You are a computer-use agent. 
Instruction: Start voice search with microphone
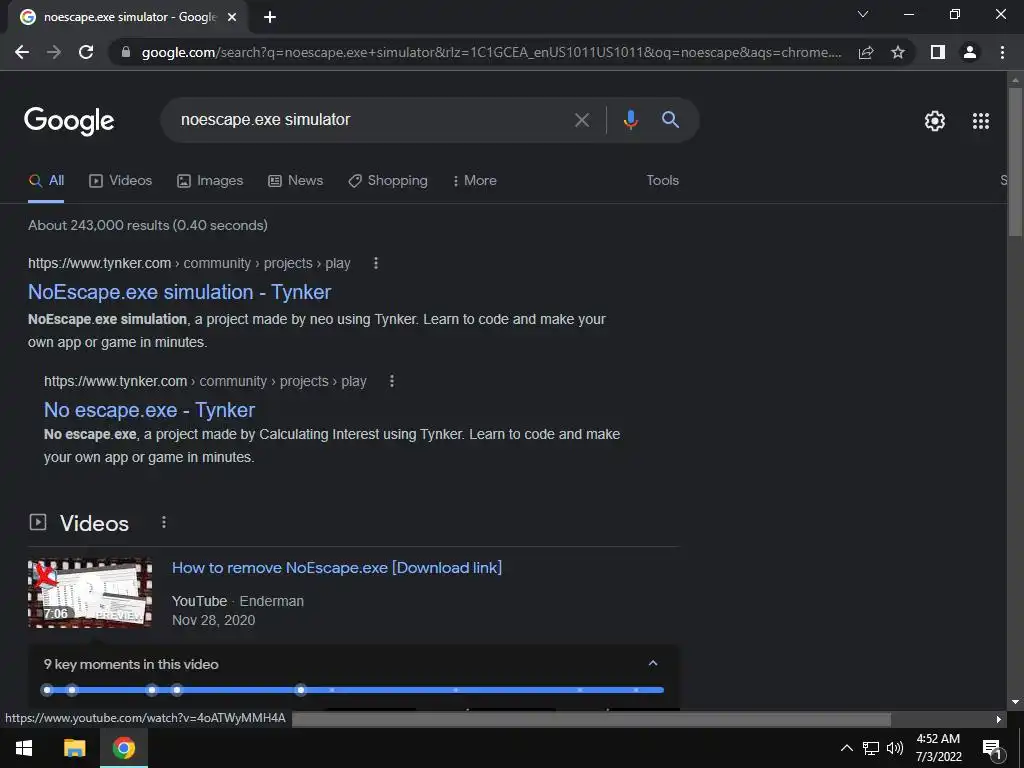point(630,120)
